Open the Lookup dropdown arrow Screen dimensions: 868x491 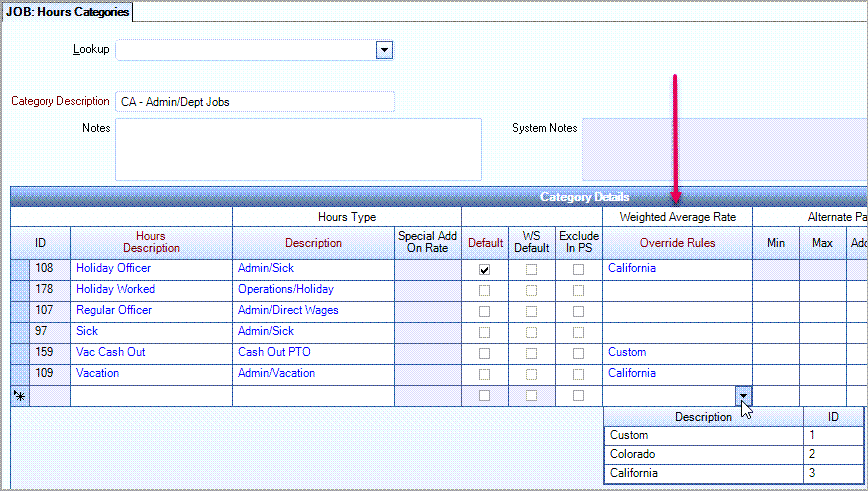tap(384, 50)
